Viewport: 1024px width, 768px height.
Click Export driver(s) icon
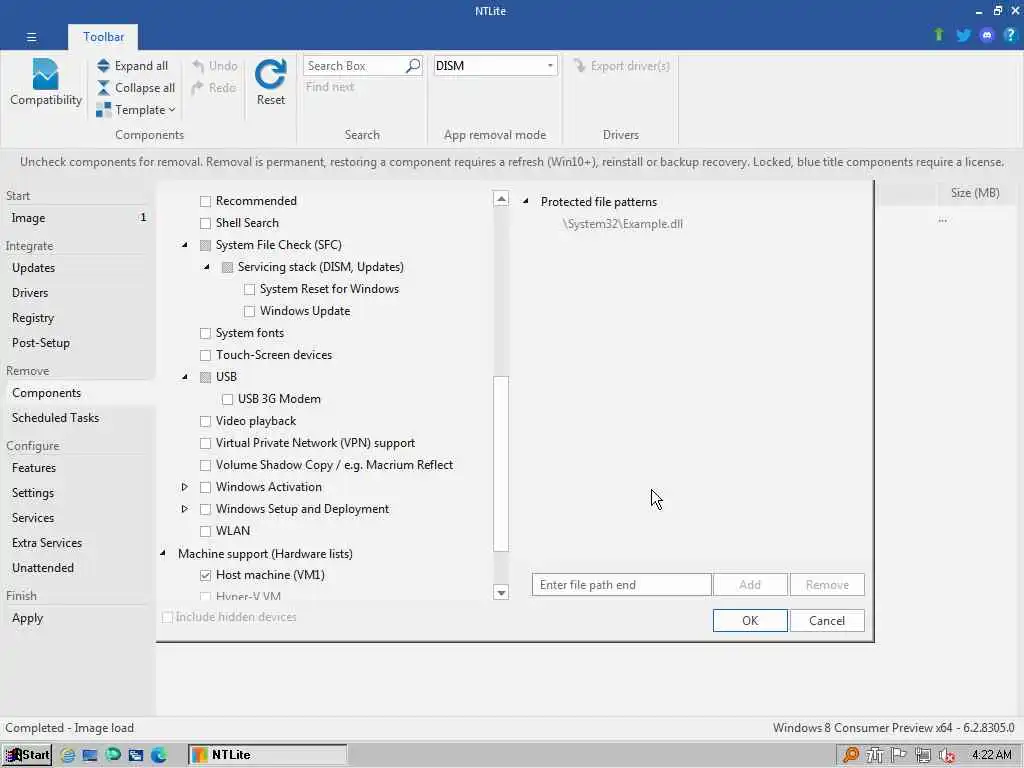click(x=579, y=65)
